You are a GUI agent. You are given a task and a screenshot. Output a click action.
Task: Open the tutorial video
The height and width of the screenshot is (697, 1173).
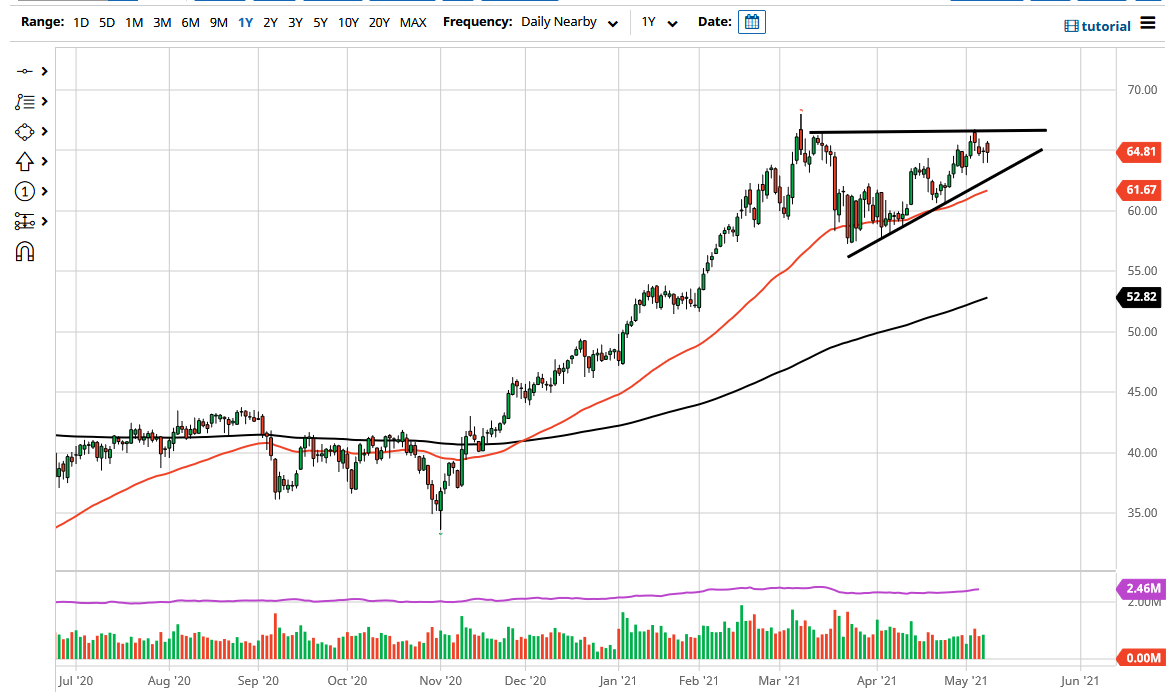pos(1097,25)
